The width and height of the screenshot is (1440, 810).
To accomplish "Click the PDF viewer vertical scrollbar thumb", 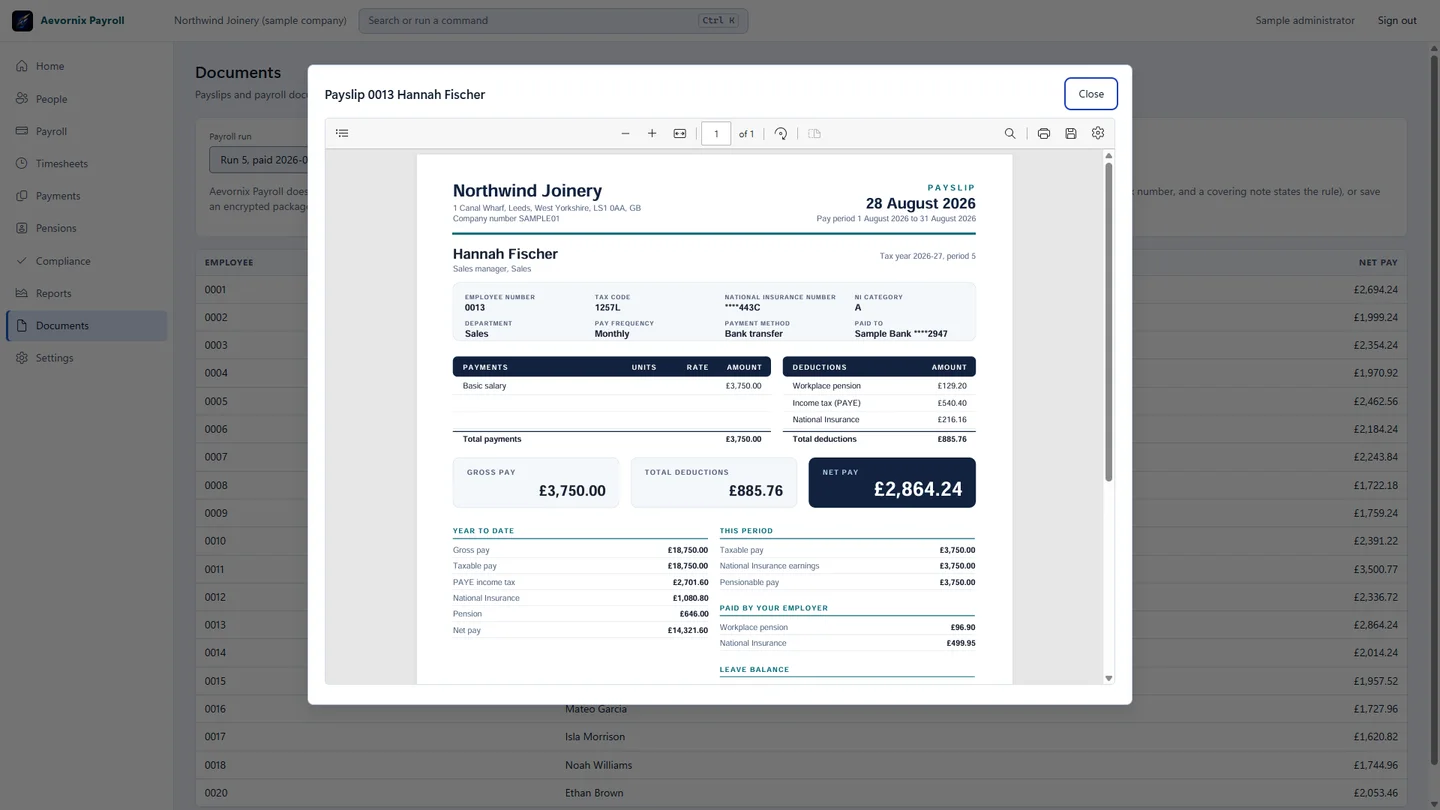I will click(x=1108, y=322).
